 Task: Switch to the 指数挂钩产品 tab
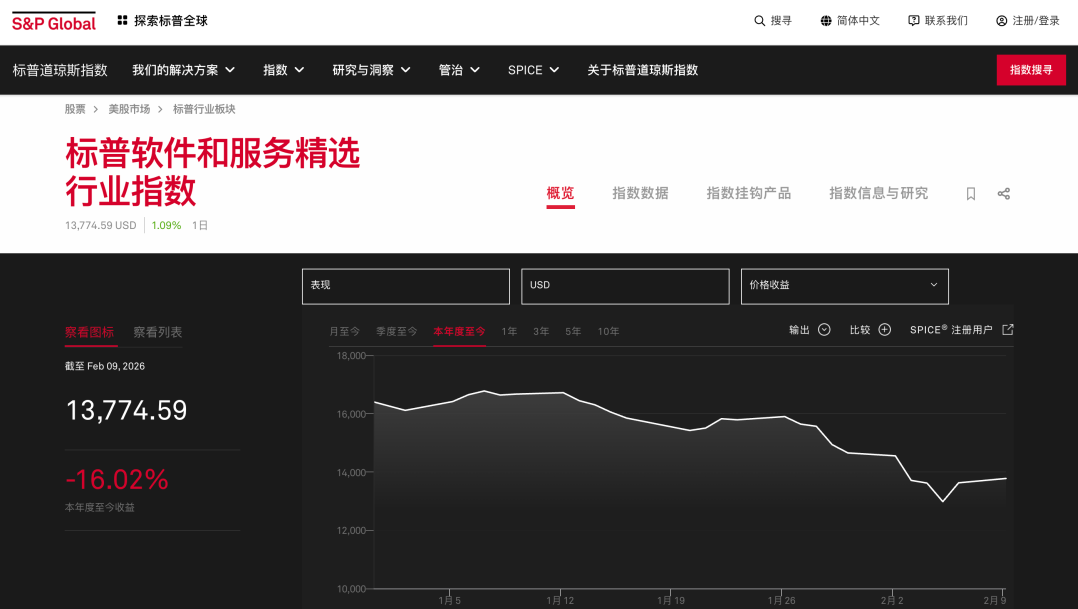tap(749, 194)
